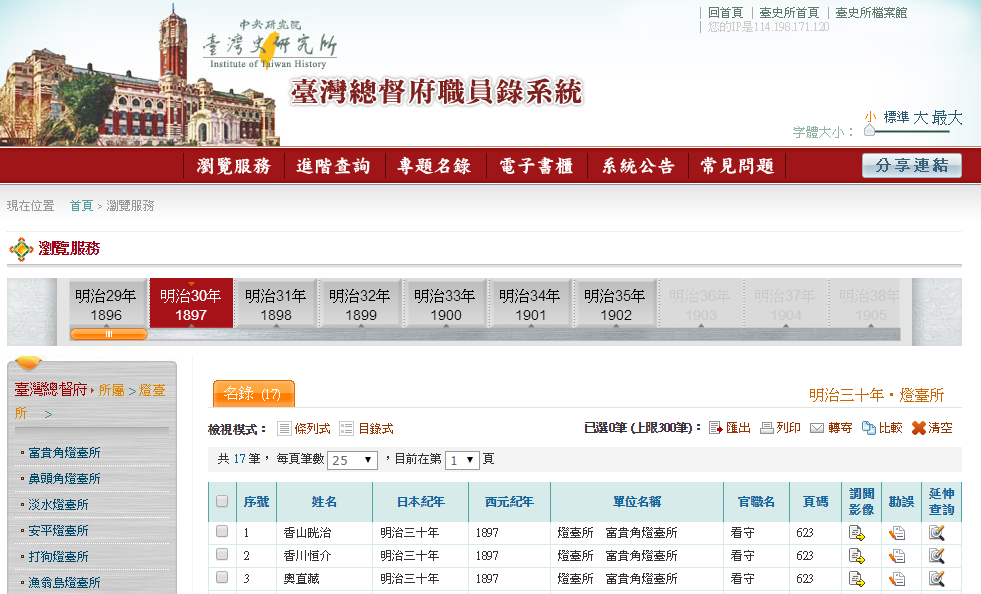Open the 臺史所首頁 link
This screenshot has height=594, width=981.
(789, 13)
